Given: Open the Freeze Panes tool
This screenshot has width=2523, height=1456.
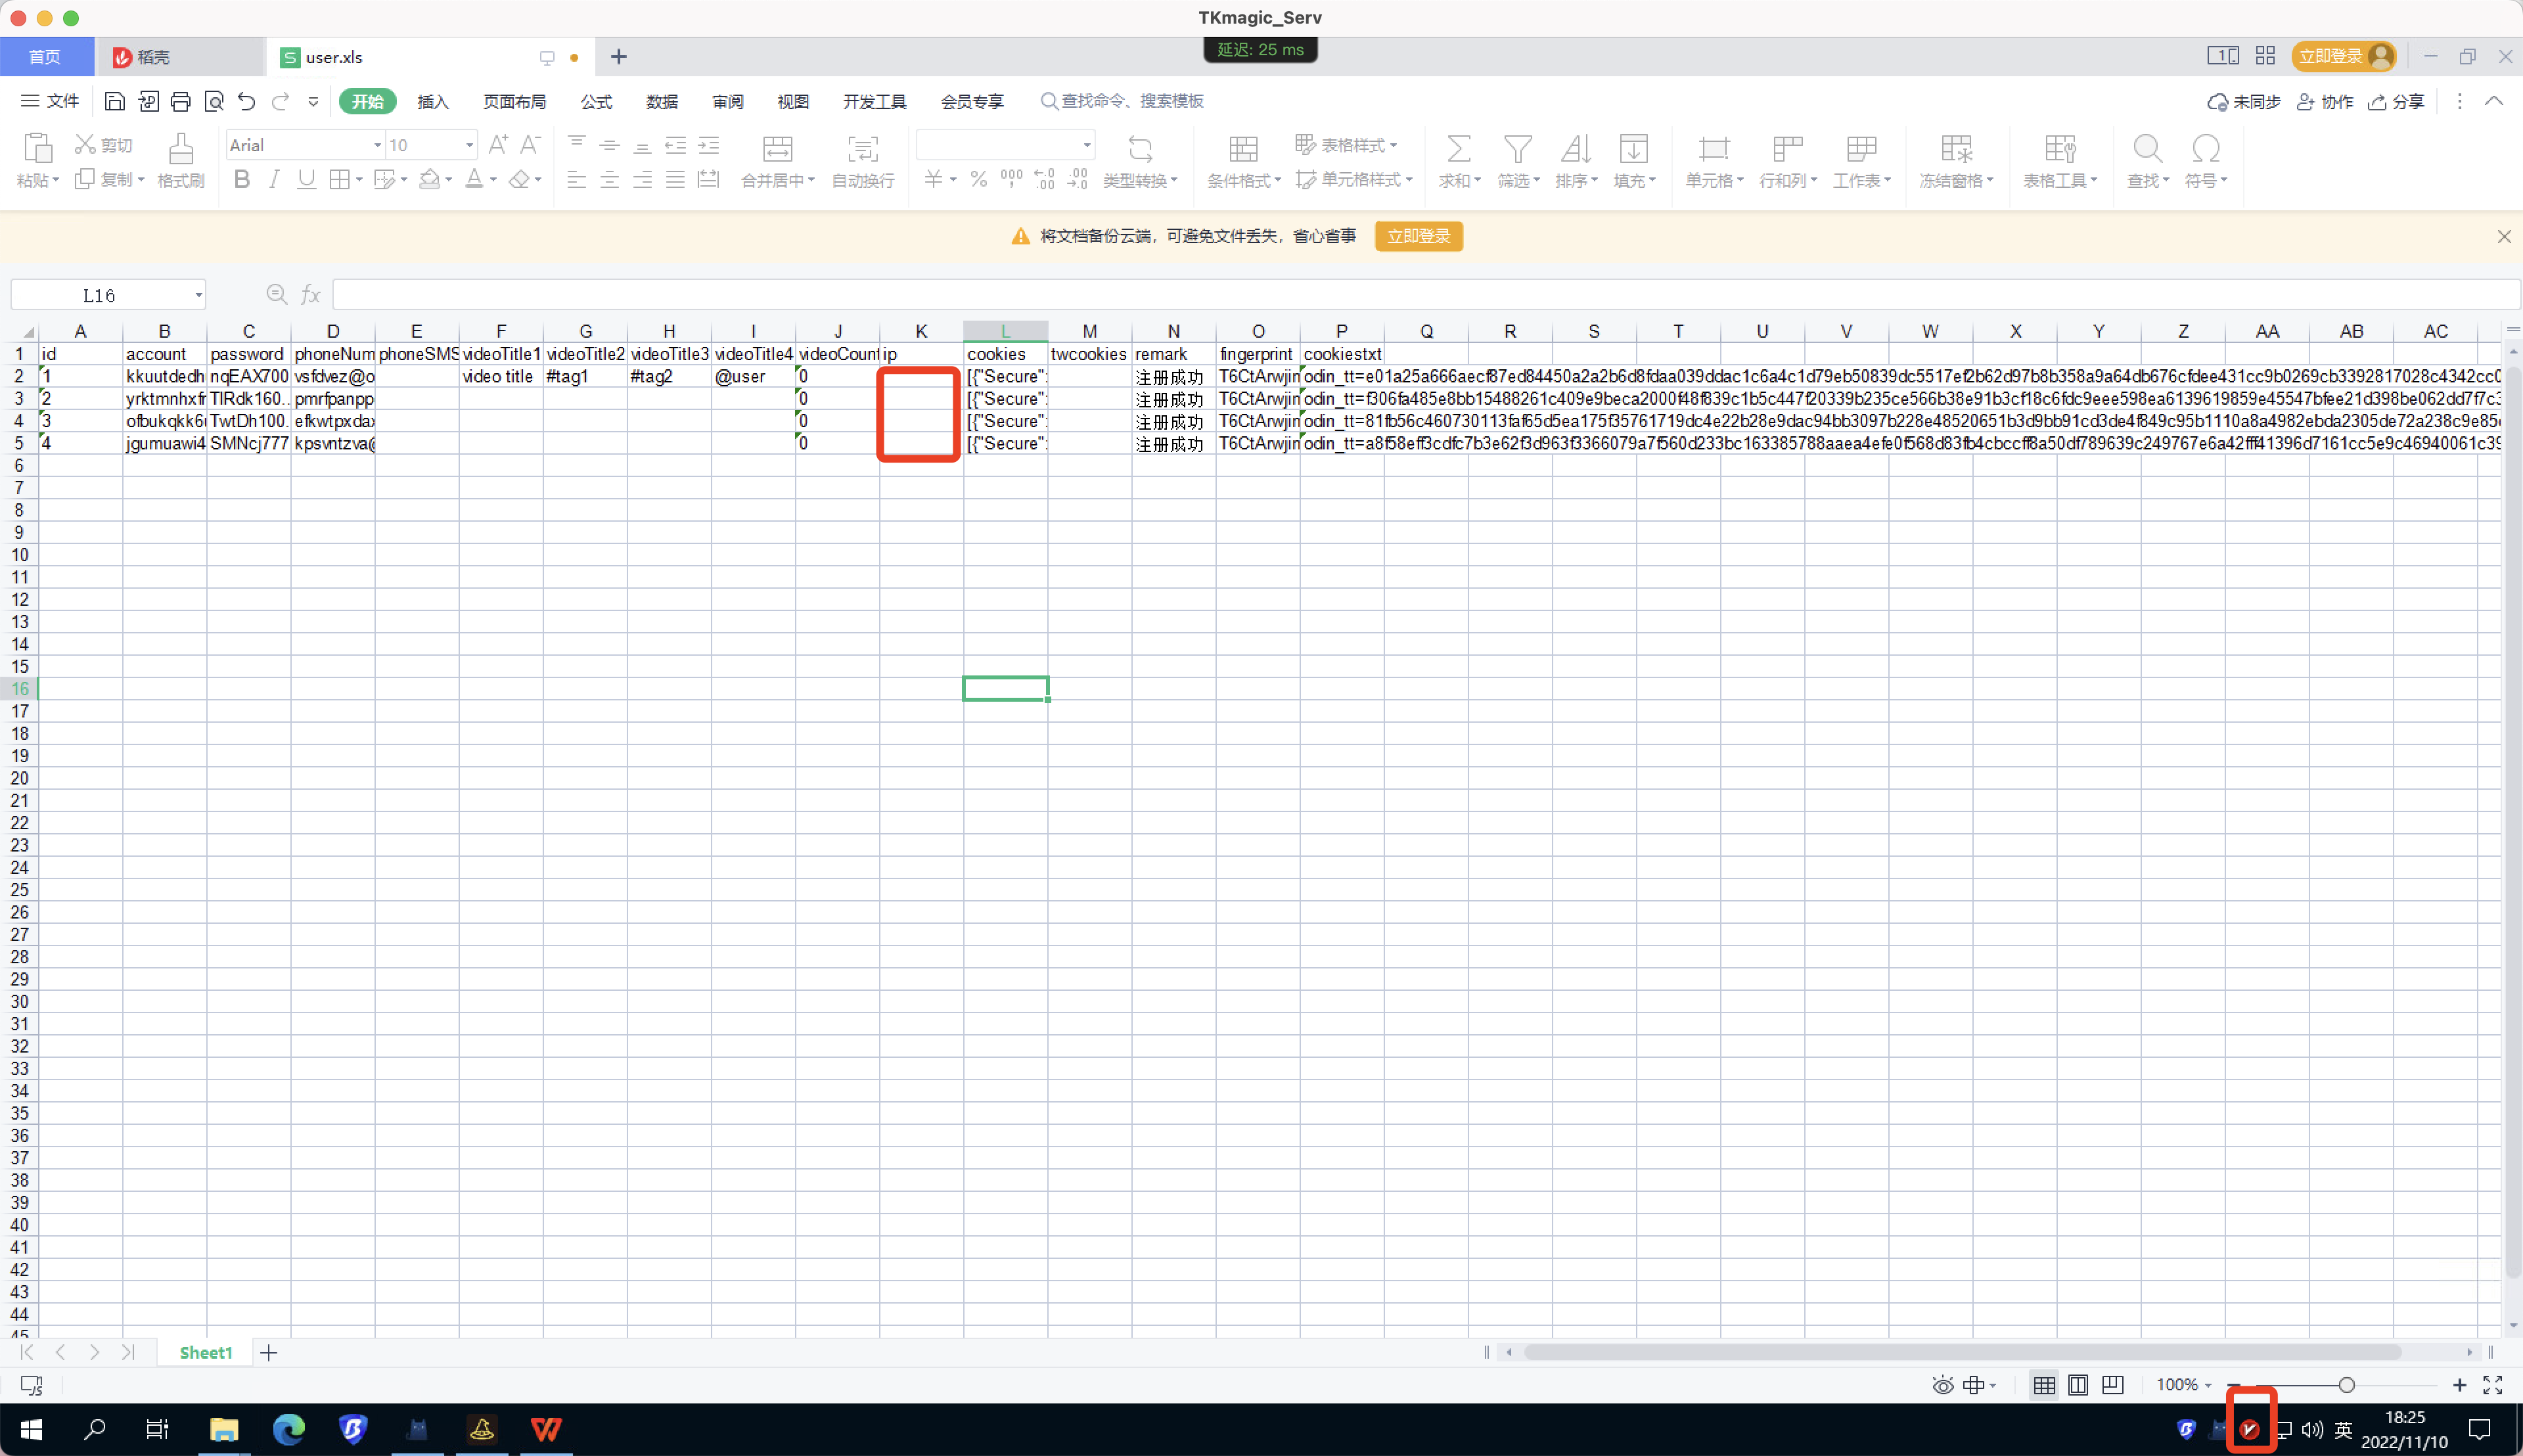Looking at the screenshot, I should click(1955, 150).
